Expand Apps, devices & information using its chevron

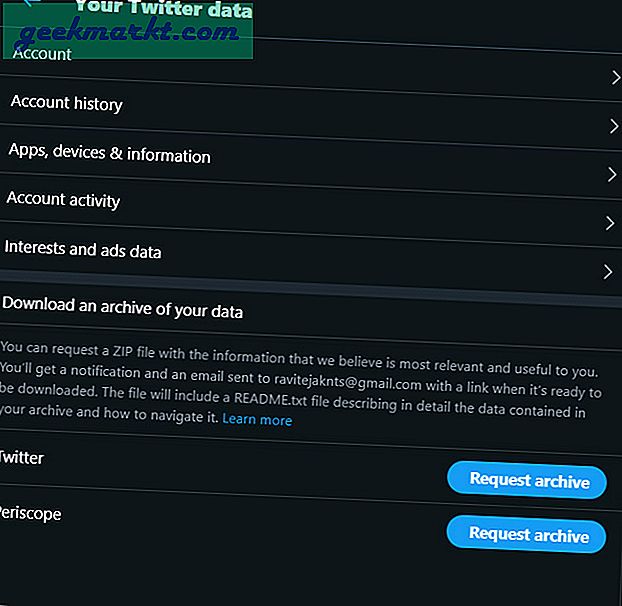[x=612, y=174]
